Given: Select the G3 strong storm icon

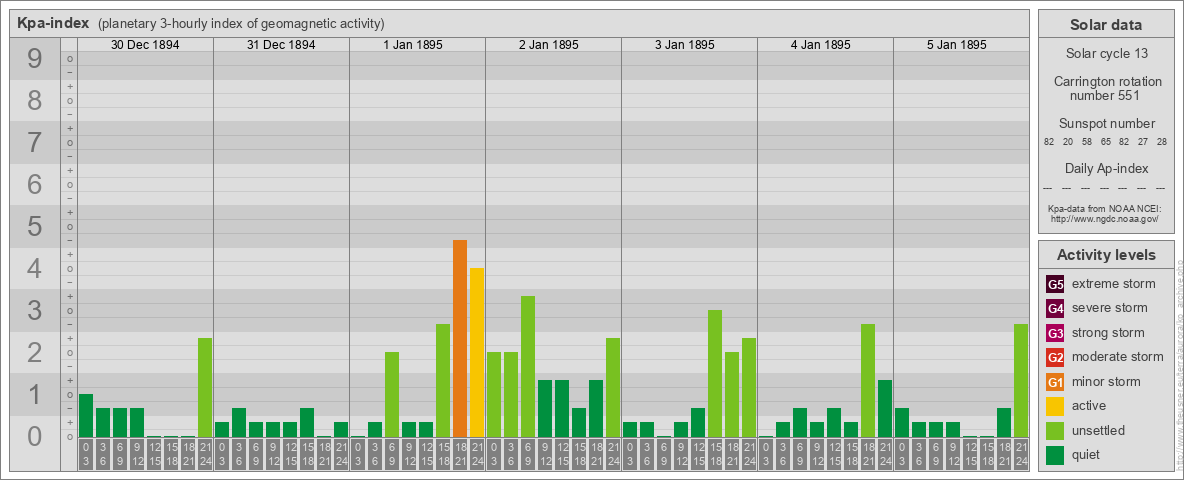Looking at the screenshot, I should click(x=1055, y=333).
